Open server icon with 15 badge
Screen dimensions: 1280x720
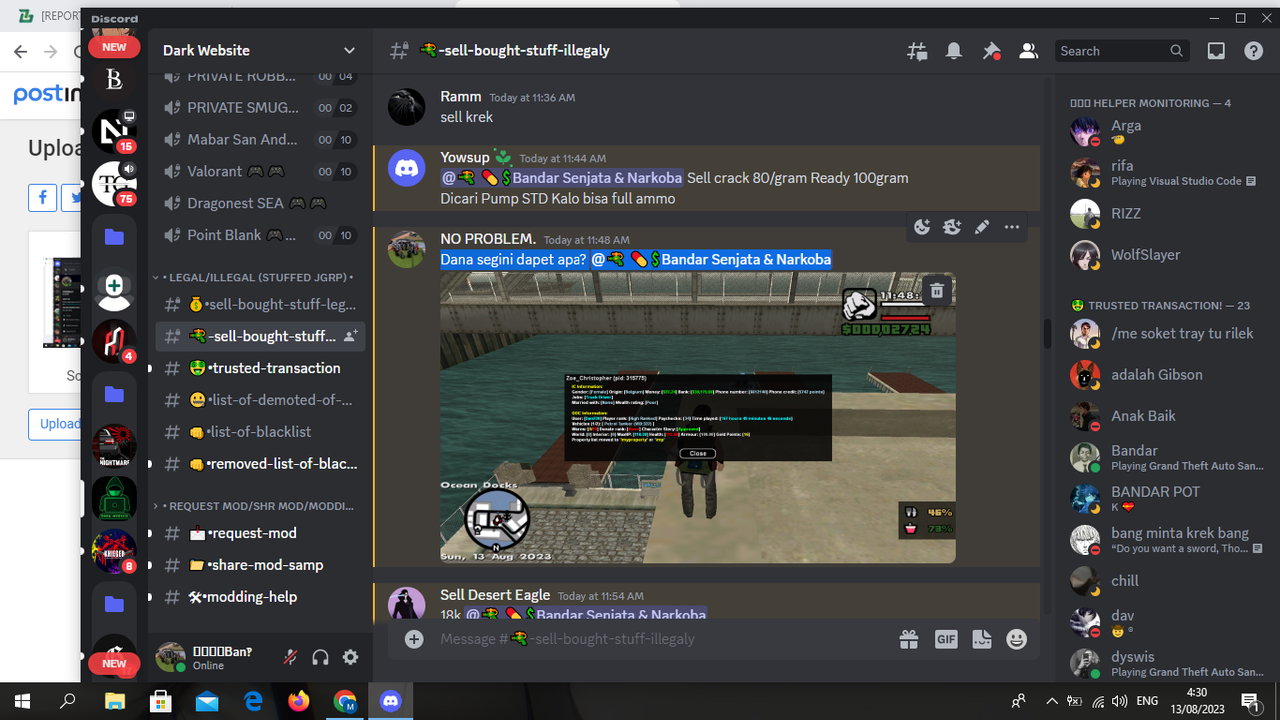[x=114, y=131]
